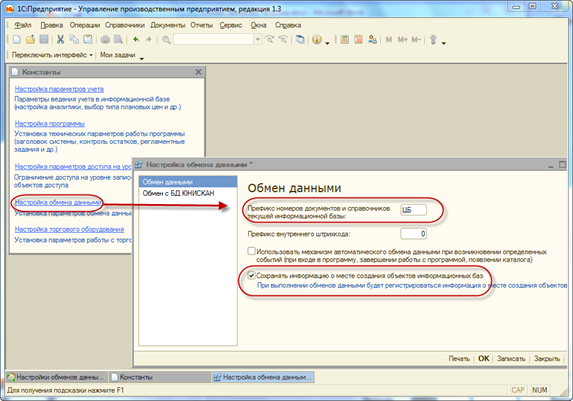This screenshot has width=573, height=401.
Task: Open the Отчеты menu
Action: (201, 25)
